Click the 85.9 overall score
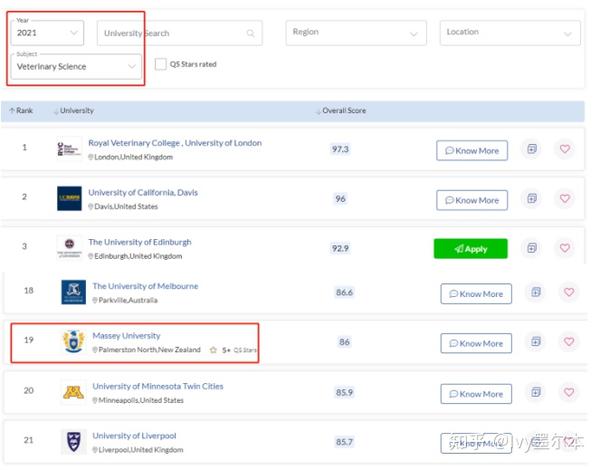 (x=344, y=392)
